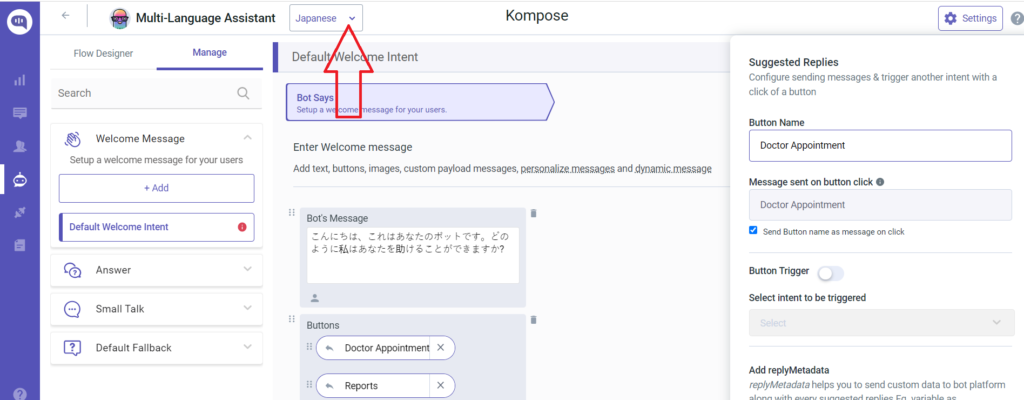Remove the Reports button
Image resolution: width=1024 pixels, height=400 pixels.
(440, 386)
